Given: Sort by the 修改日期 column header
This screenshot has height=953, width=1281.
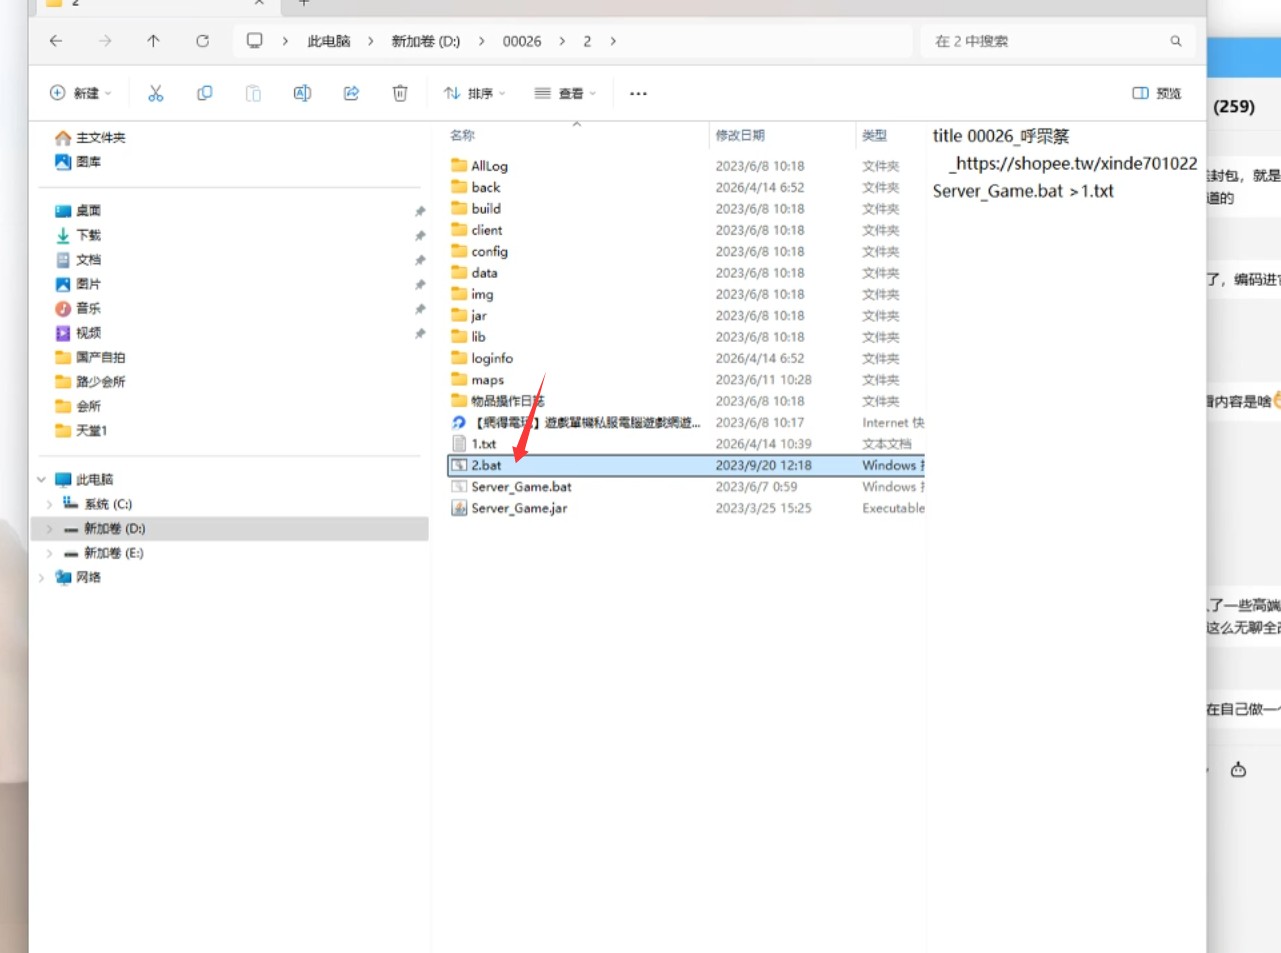Looking at the screenshot, I should [x=740, y=135].
